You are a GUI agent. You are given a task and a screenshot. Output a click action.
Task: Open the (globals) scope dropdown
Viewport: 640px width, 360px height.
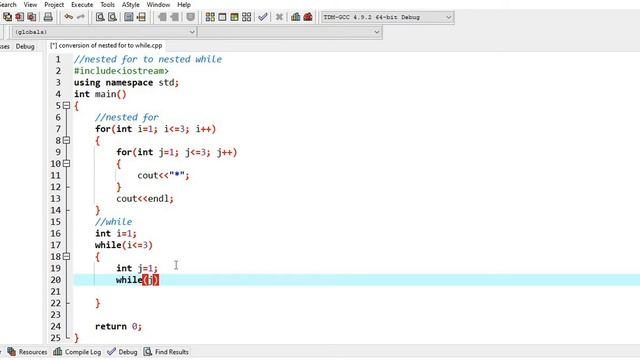click(x=104, y=32)
